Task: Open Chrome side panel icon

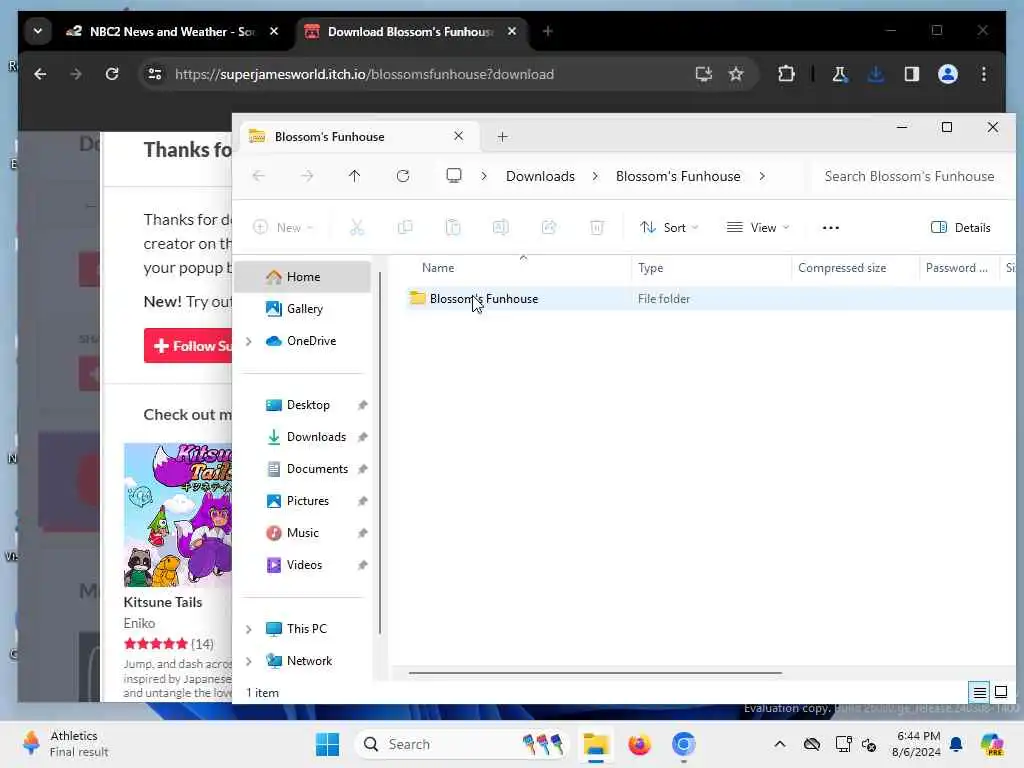Action: tap(912, 74)
